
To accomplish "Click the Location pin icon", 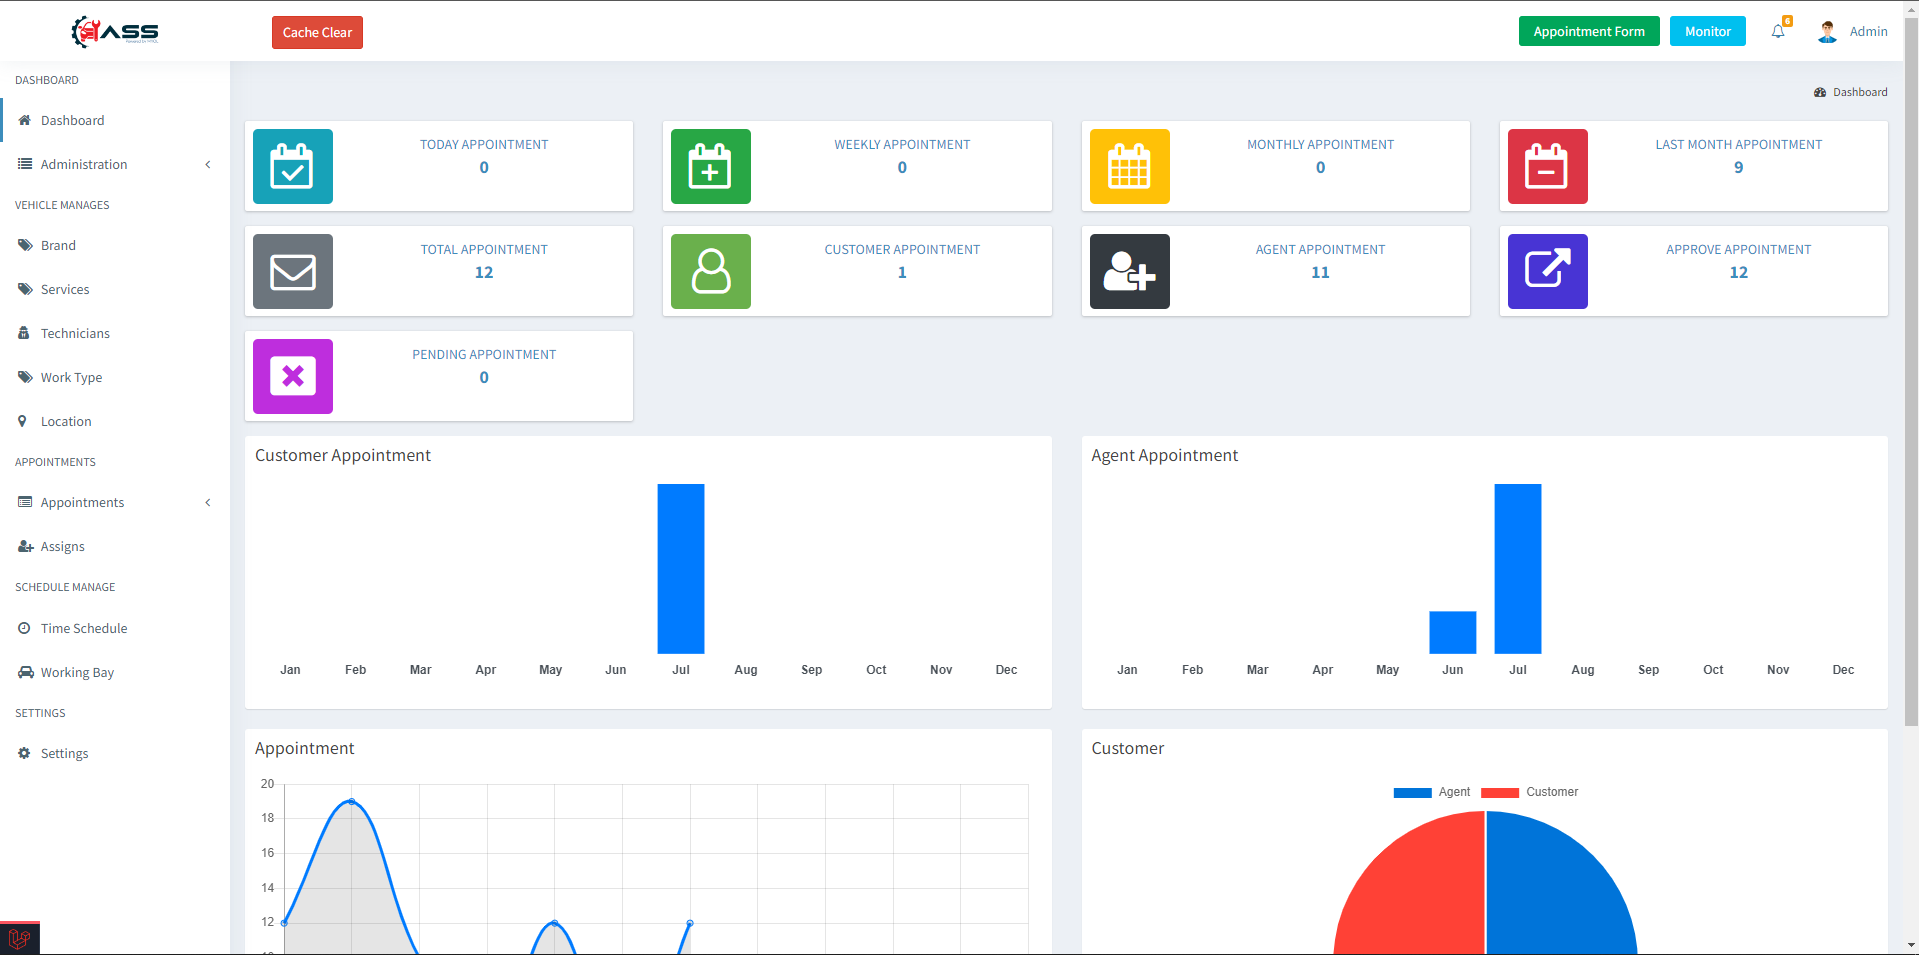I will [x=22, y=421].
